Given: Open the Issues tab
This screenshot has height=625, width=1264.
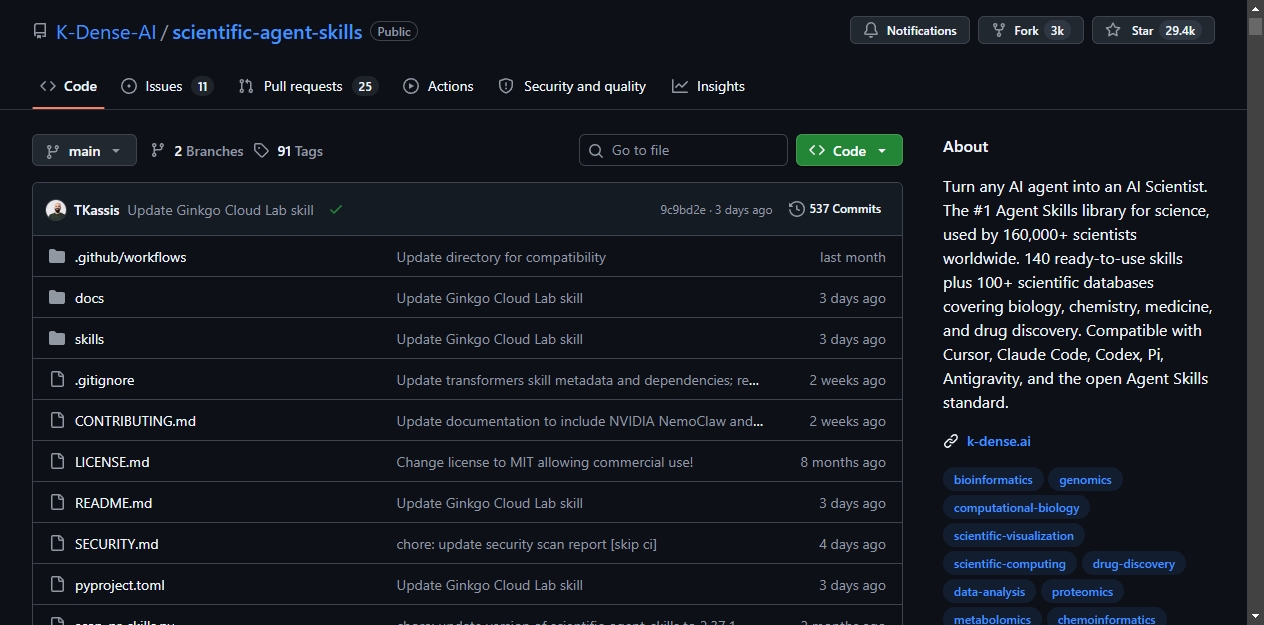Looking at the screenshot, I should (167, 86).
